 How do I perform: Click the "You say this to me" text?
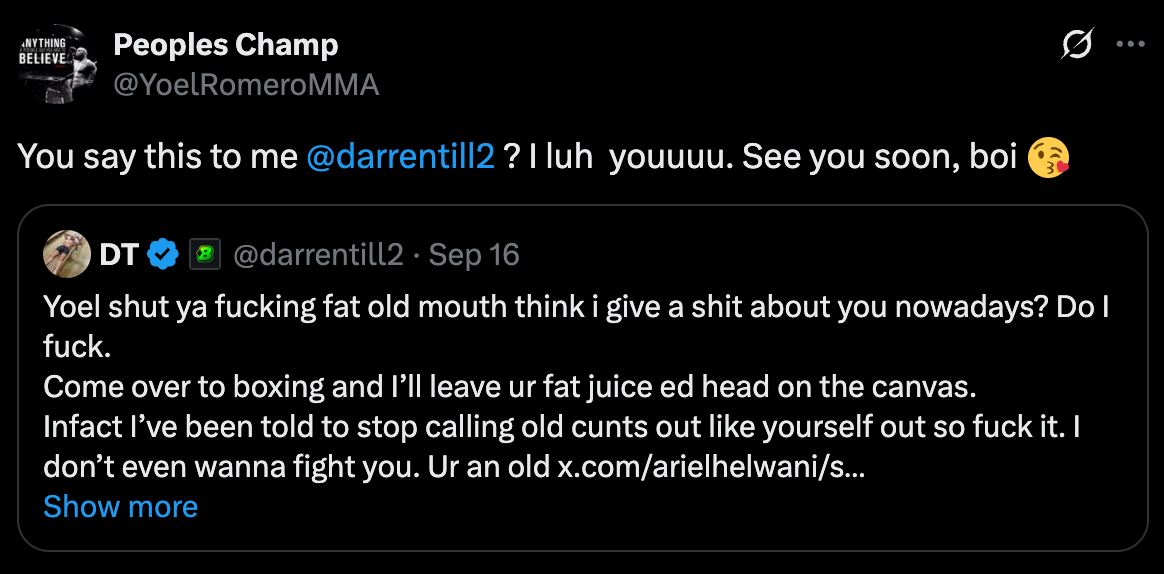[x=157, y=156]
